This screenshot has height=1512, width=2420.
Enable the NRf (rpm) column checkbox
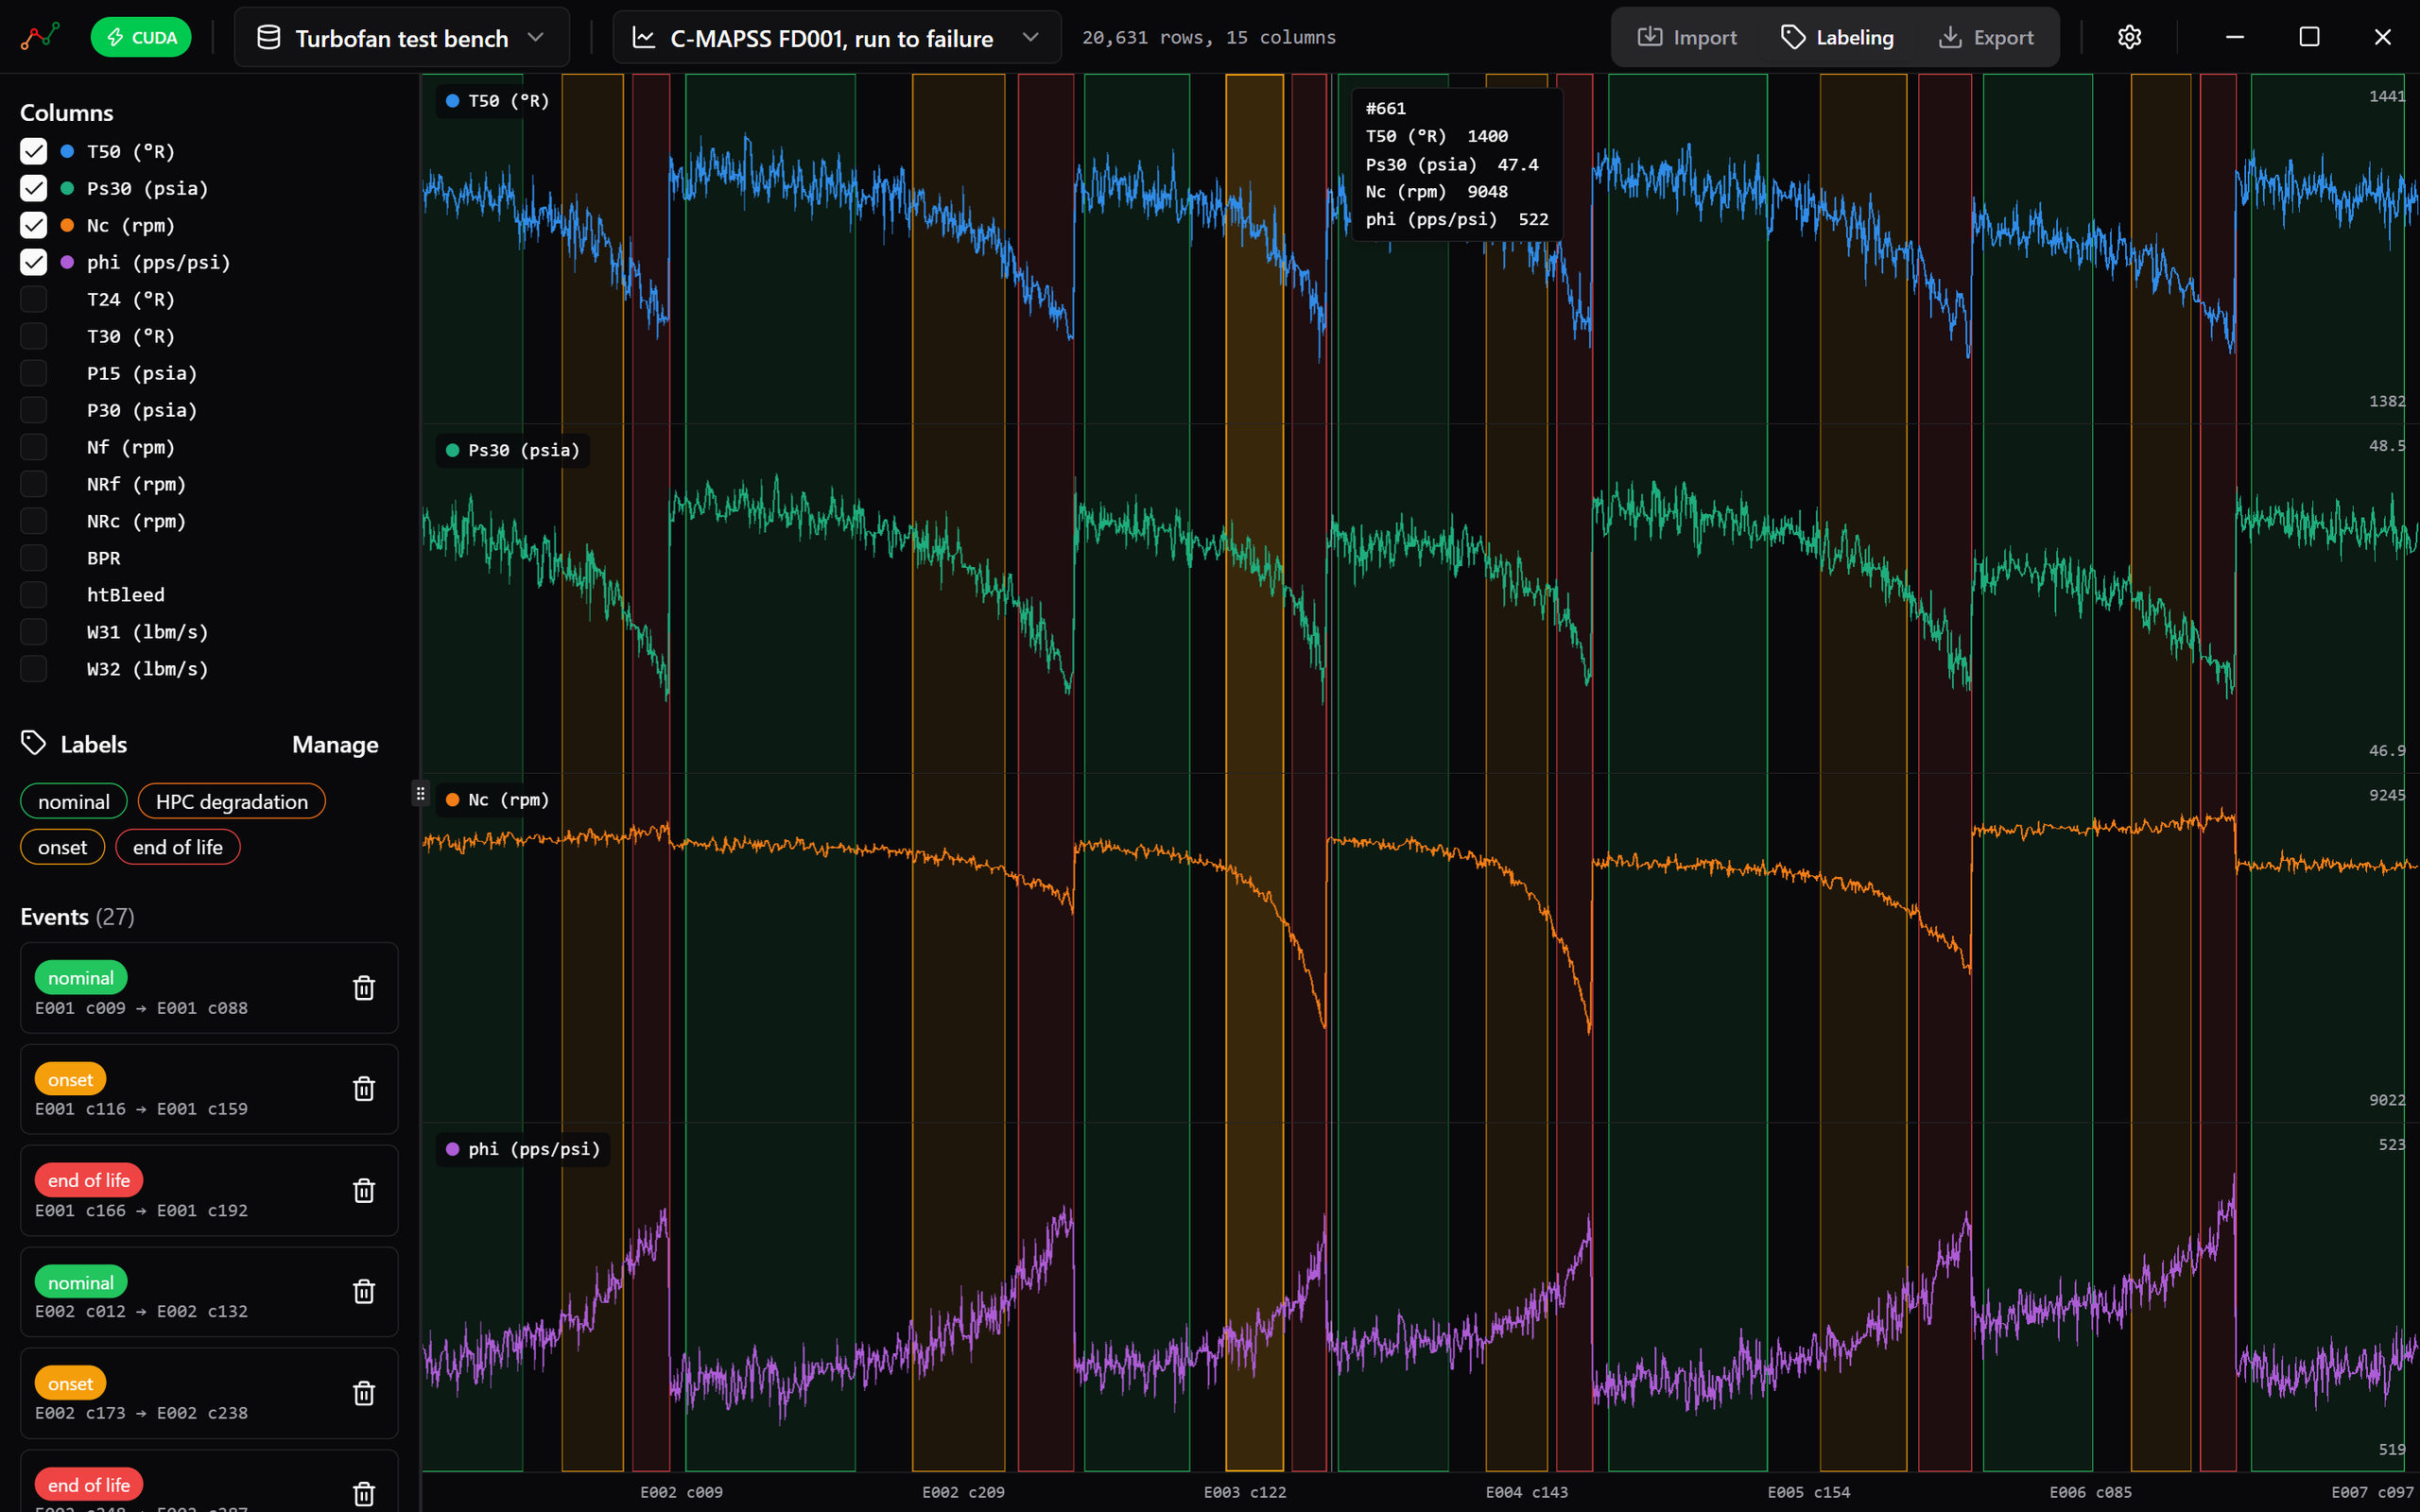pos(34,484)
